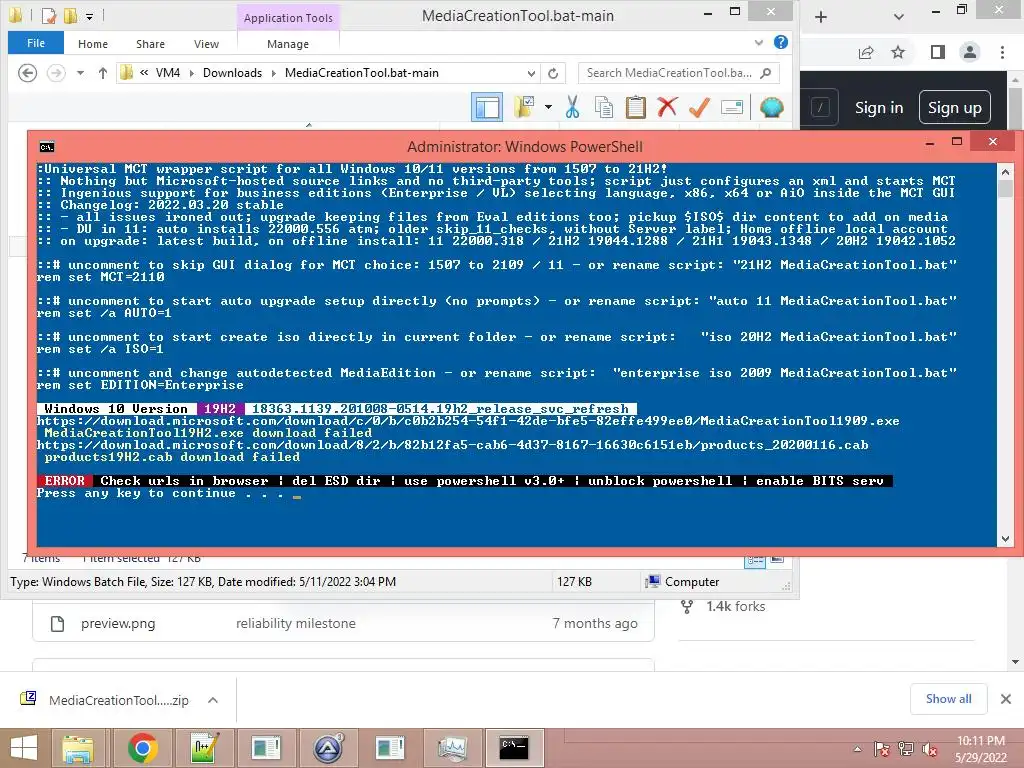Bookmark this page with the star icon
1024x768 pixels.
click(898, 52)
